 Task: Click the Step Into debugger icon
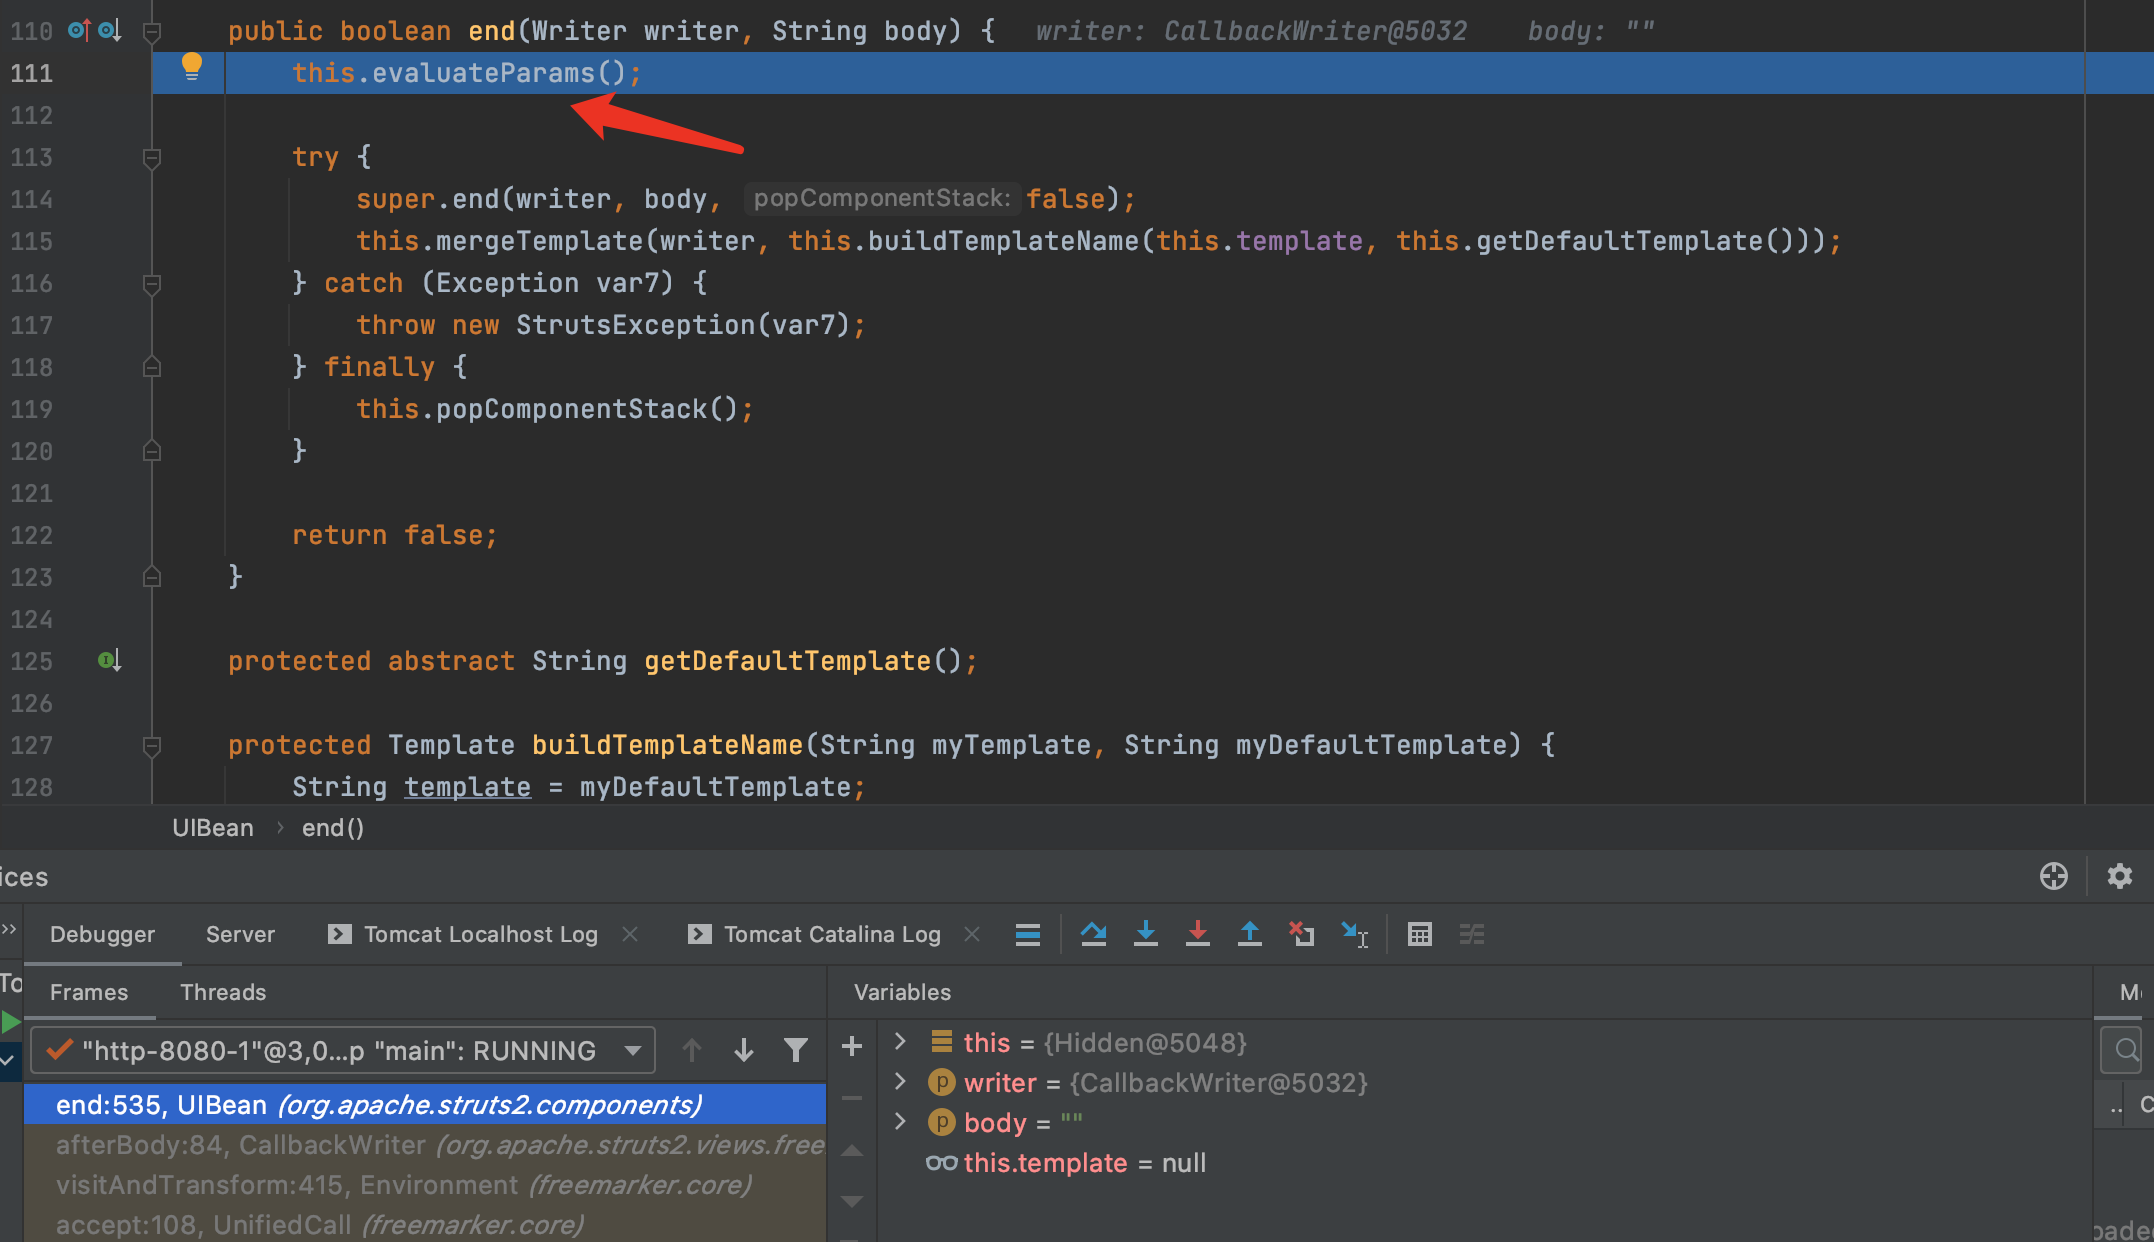click(x=1146, y=934)
